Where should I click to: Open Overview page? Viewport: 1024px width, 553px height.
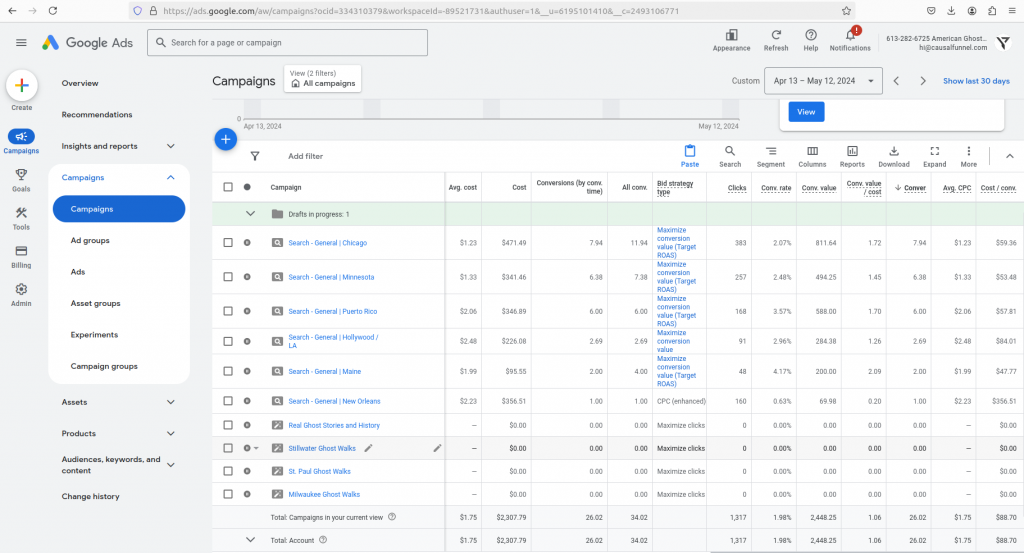[x=80, y=84]
